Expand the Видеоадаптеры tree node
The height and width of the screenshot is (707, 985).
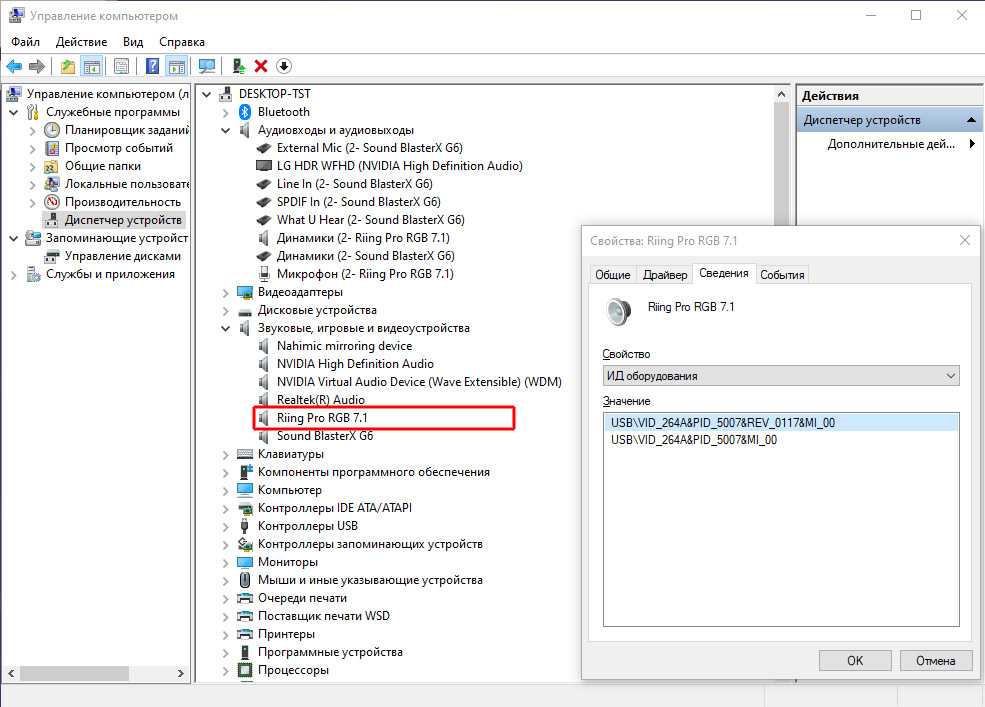click(x=224, y=292)
